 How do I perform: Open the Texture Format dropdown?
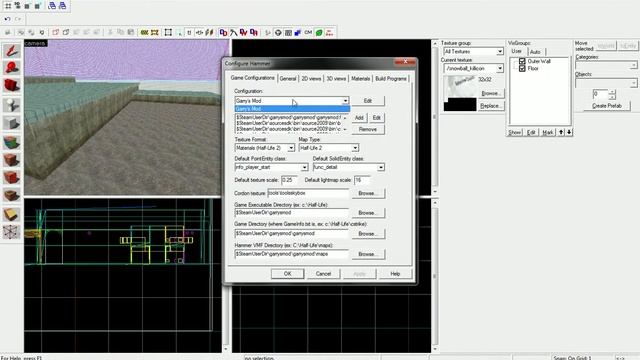[x=291, y=148]
